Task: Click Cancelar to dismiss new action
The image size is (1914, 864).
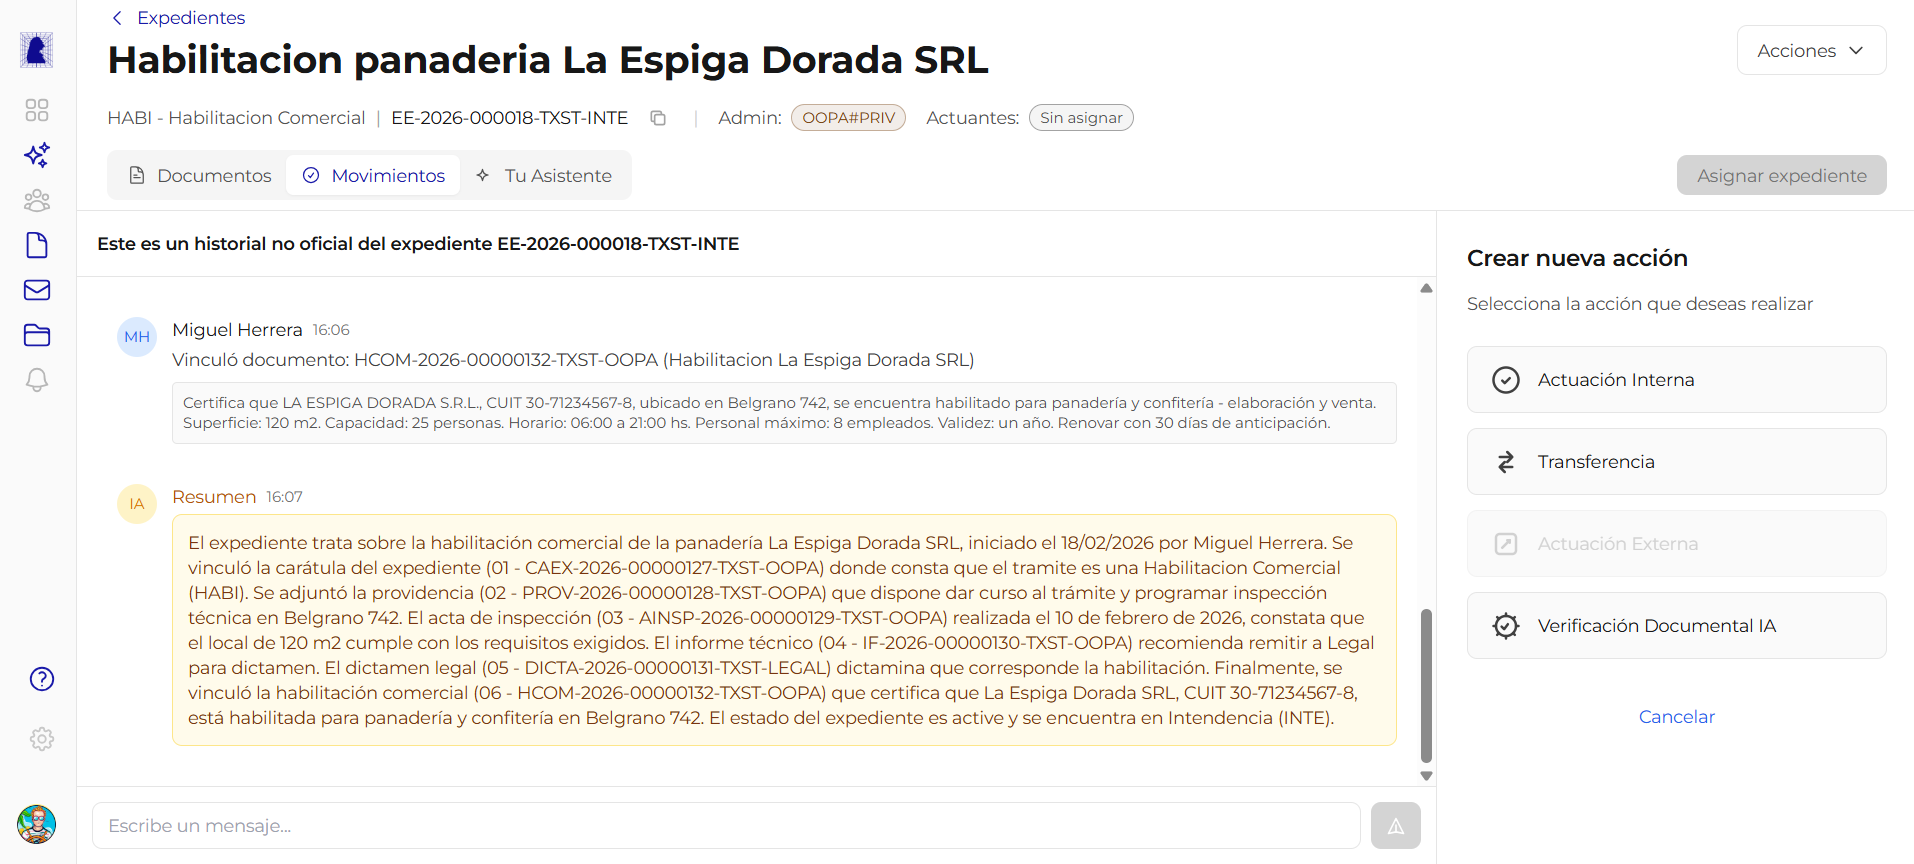Action: [x=1676, y=717]
